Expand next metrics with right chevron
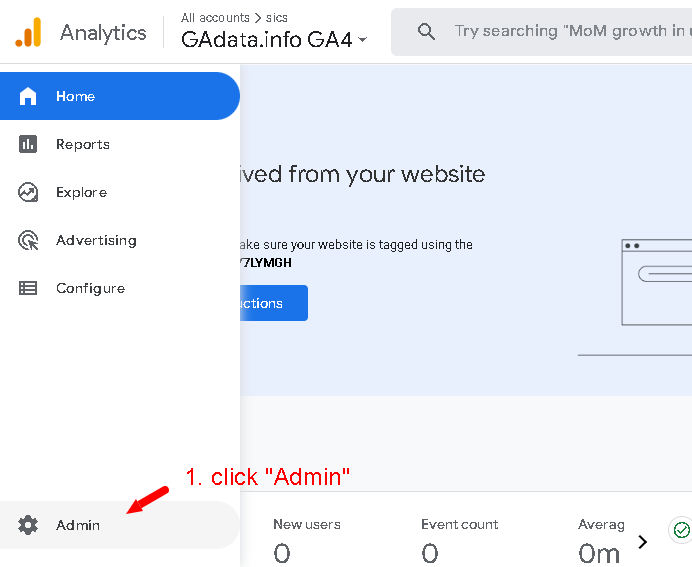Viewport: 692px width, 567px height. (643, 542)
